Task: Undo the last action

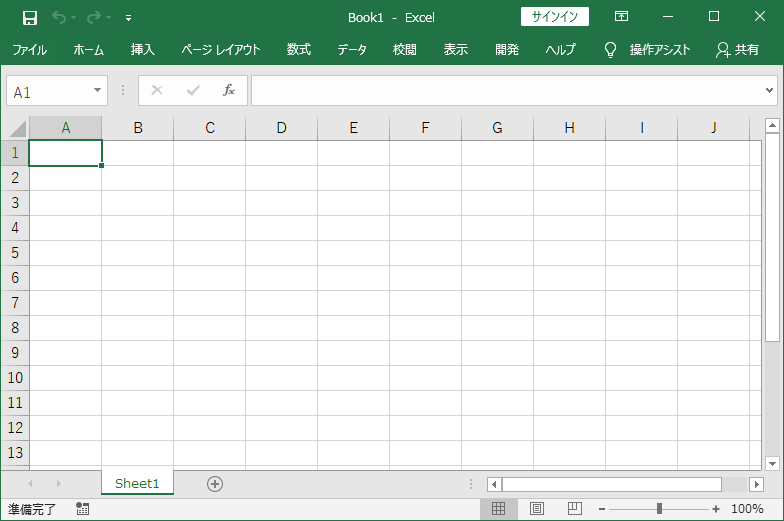Action: [59, 18]
